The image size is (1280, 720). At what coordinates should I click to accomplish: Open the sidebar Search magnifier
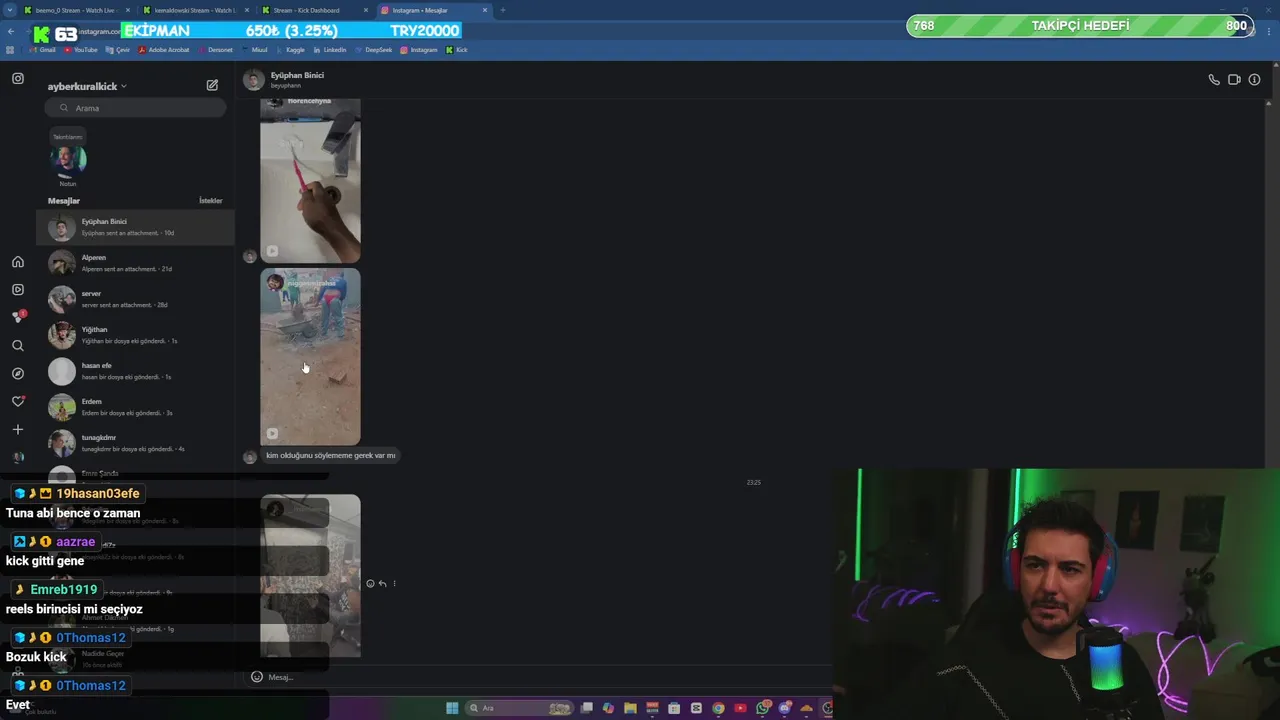[18, 346]
